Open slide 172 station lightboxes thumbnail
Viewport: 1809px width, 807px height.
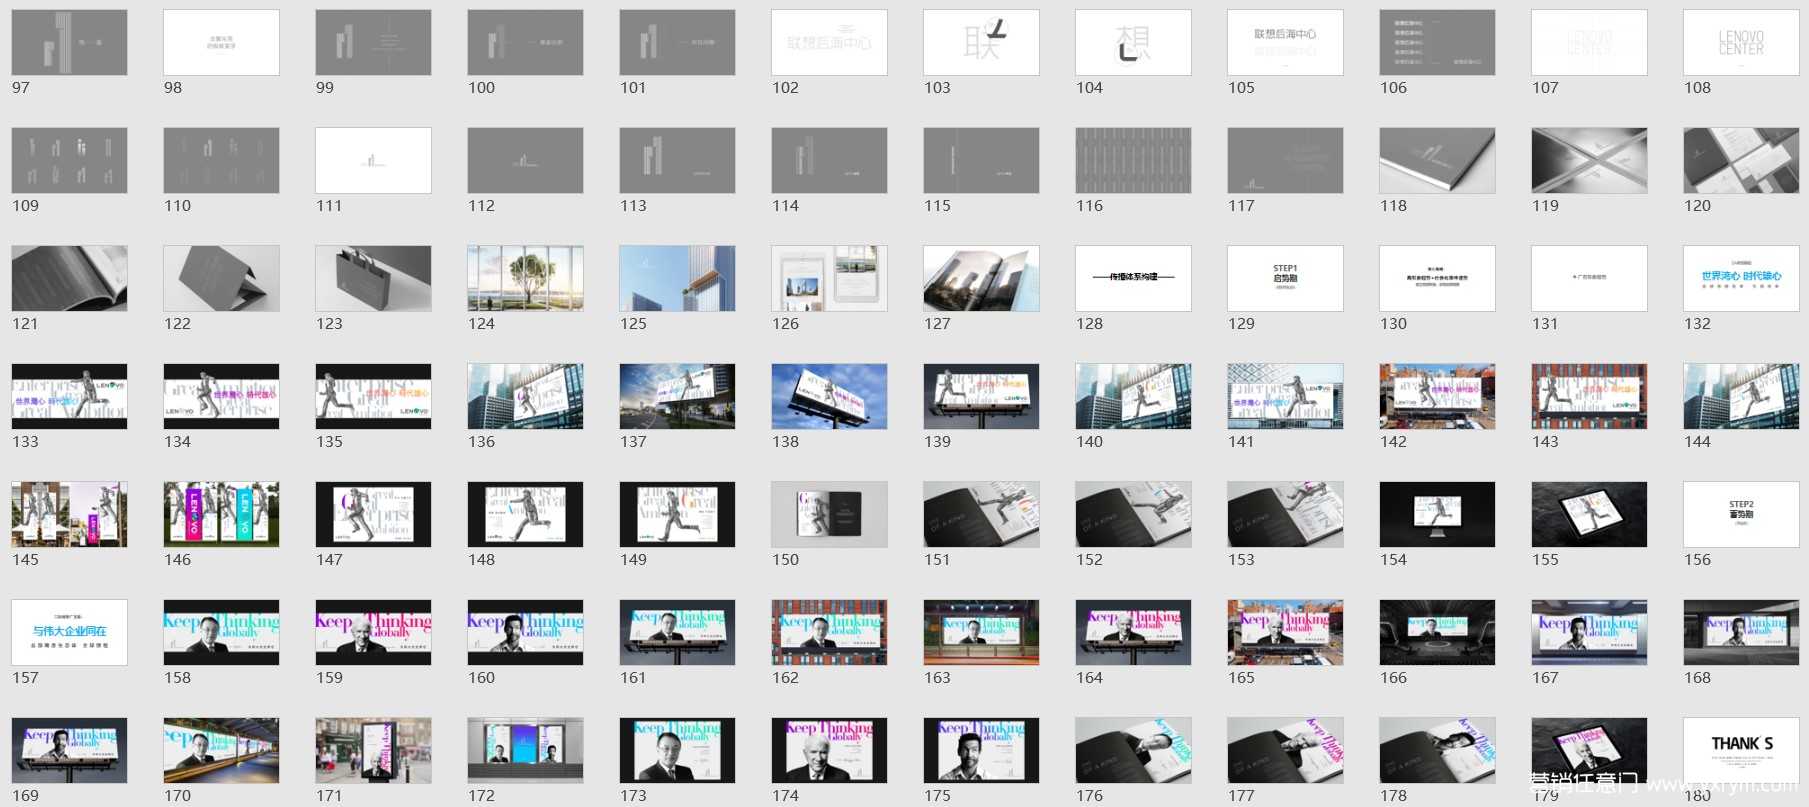pyautogui.click(x=525, y=751)
